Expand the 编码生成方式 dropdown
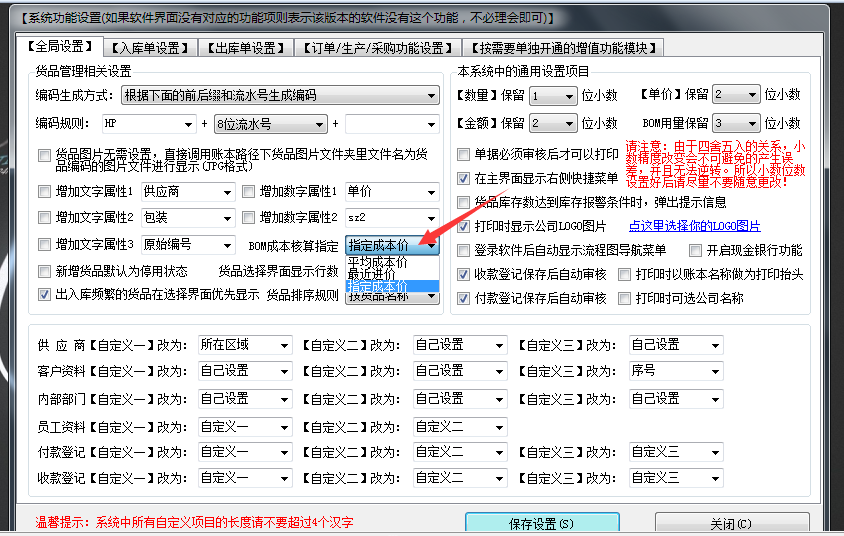 (431, 96)
